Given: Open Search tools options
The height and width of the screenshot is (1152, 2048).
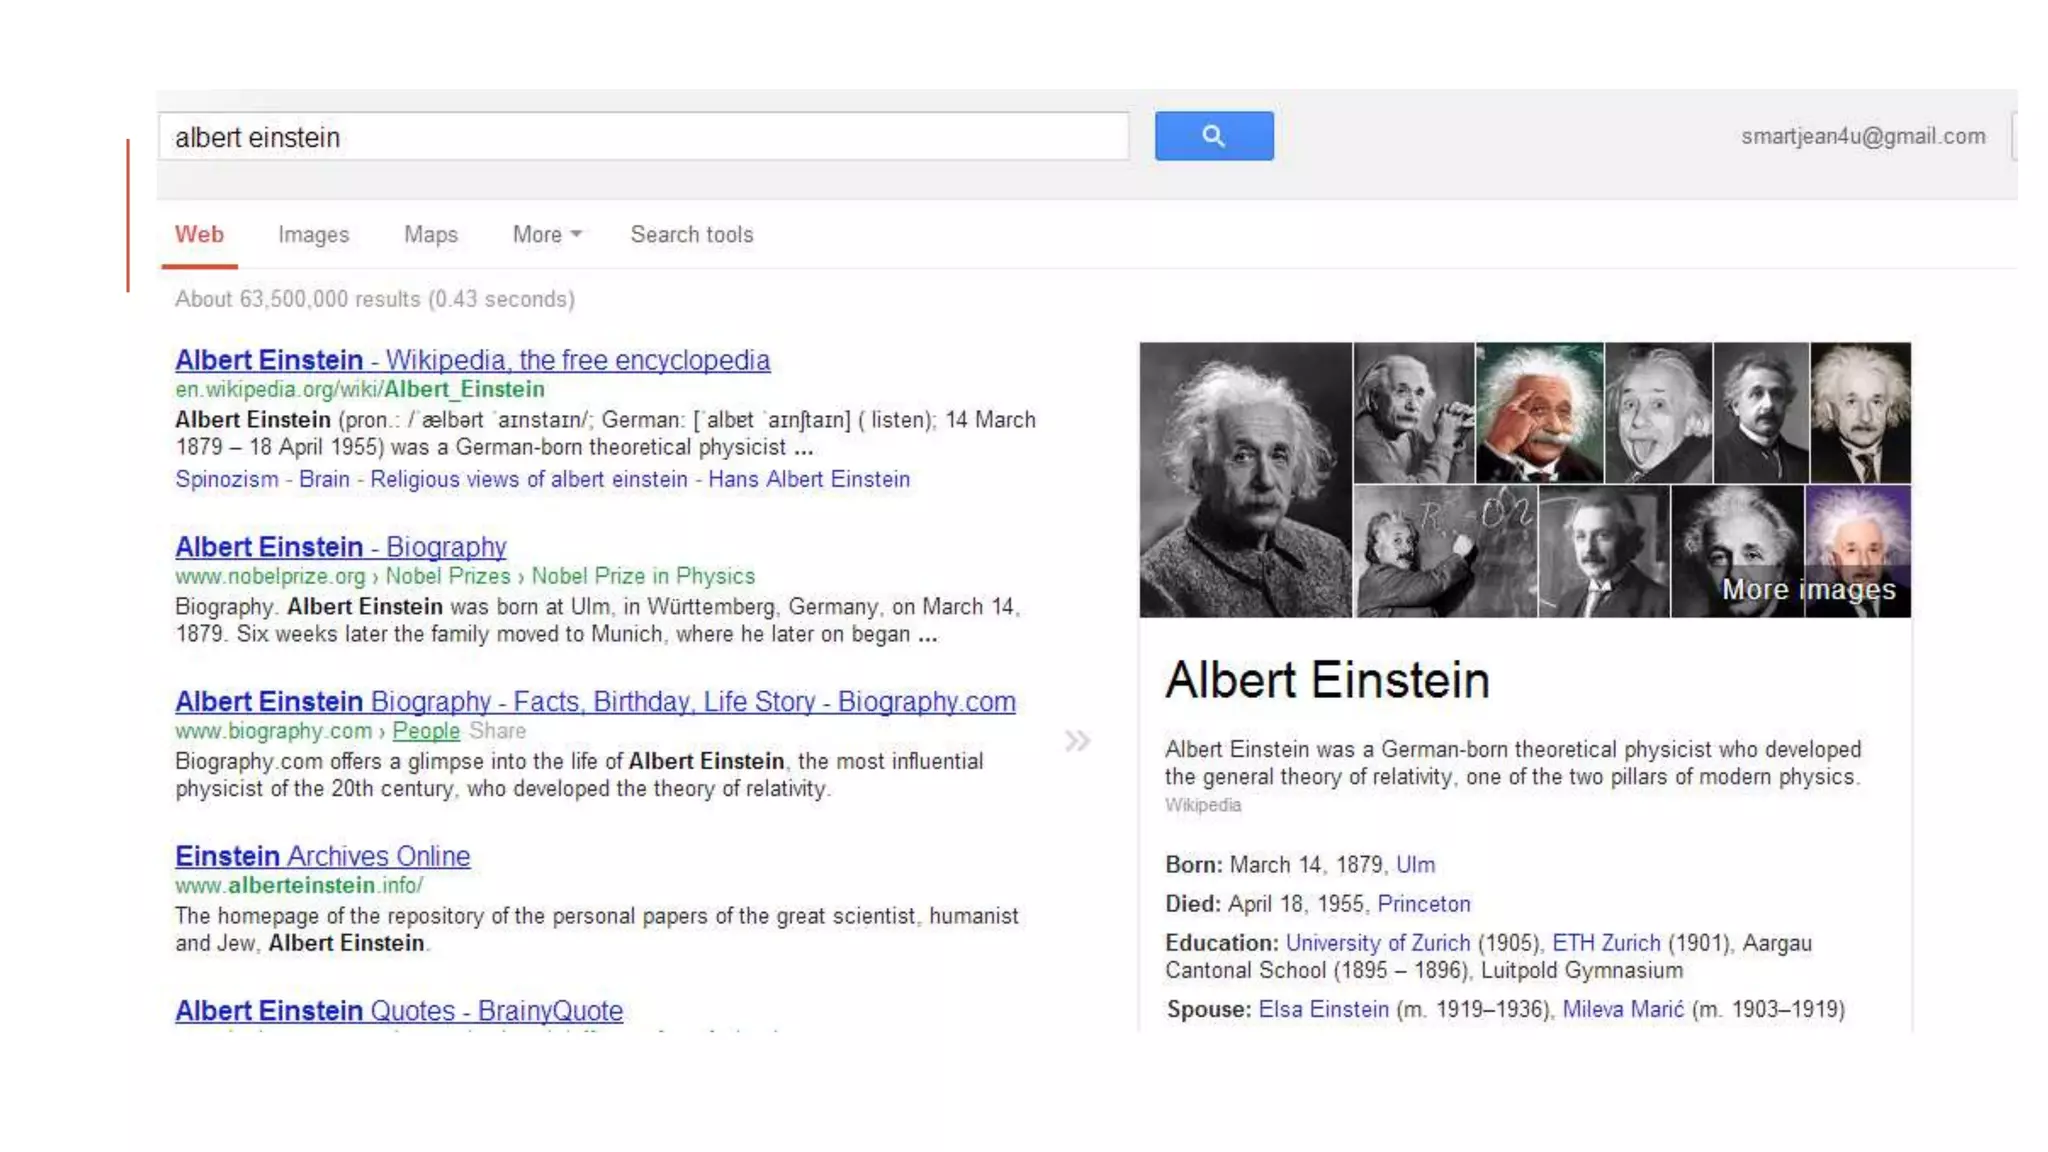Looking at the screenshot, I should click(x=691, y=235).
